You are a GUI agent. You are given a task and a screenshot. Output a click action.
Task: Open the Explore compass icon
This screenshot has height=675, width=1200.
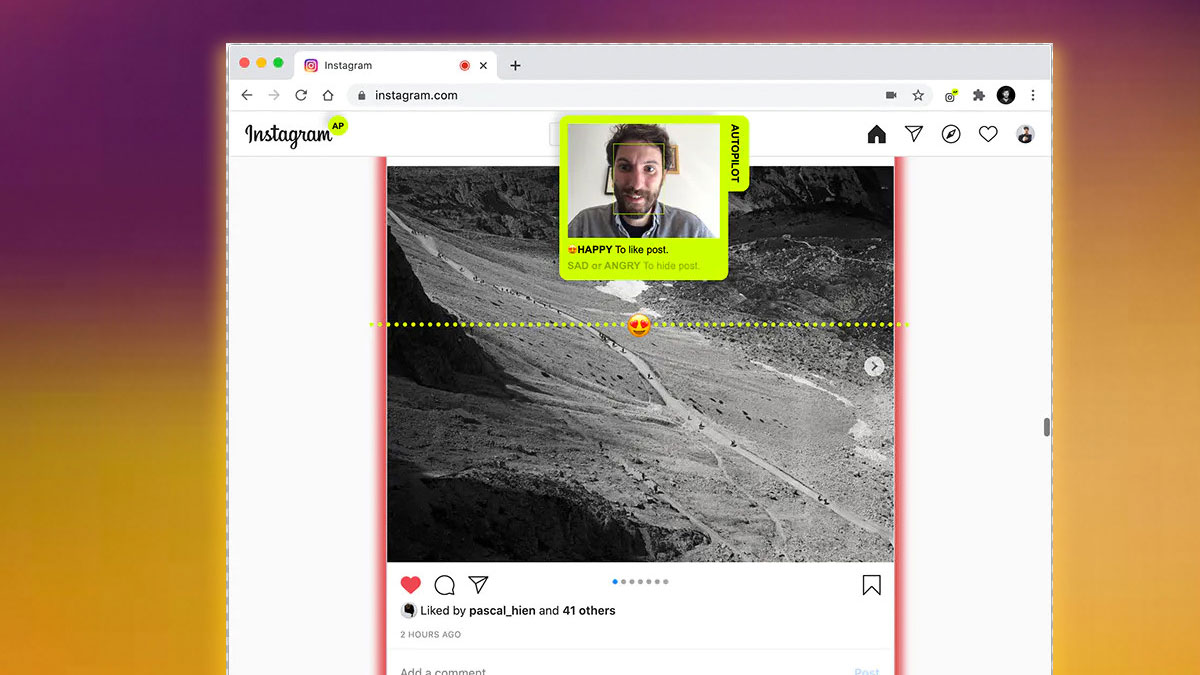tap(951, 134)
